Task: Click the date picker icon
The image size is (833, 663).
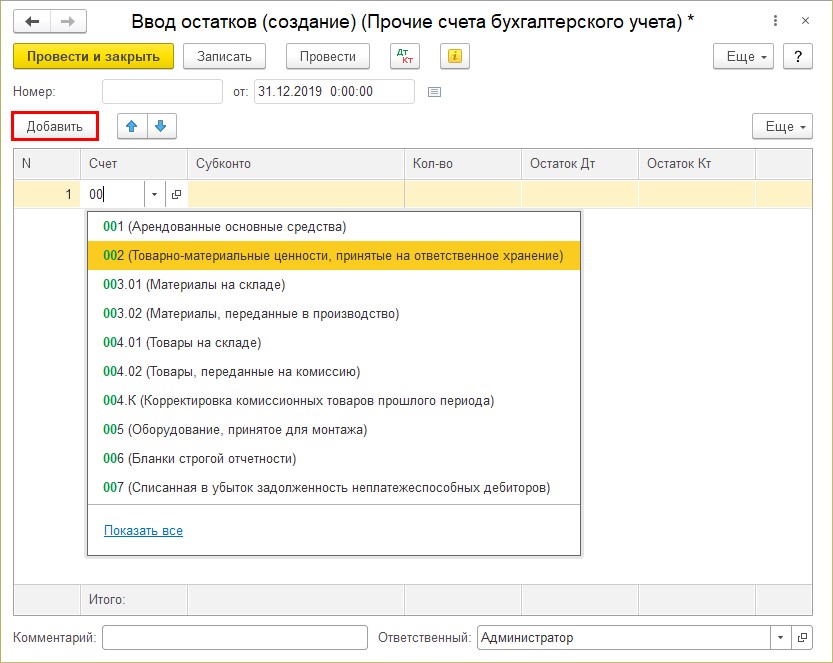Action: tap(434, 92)
